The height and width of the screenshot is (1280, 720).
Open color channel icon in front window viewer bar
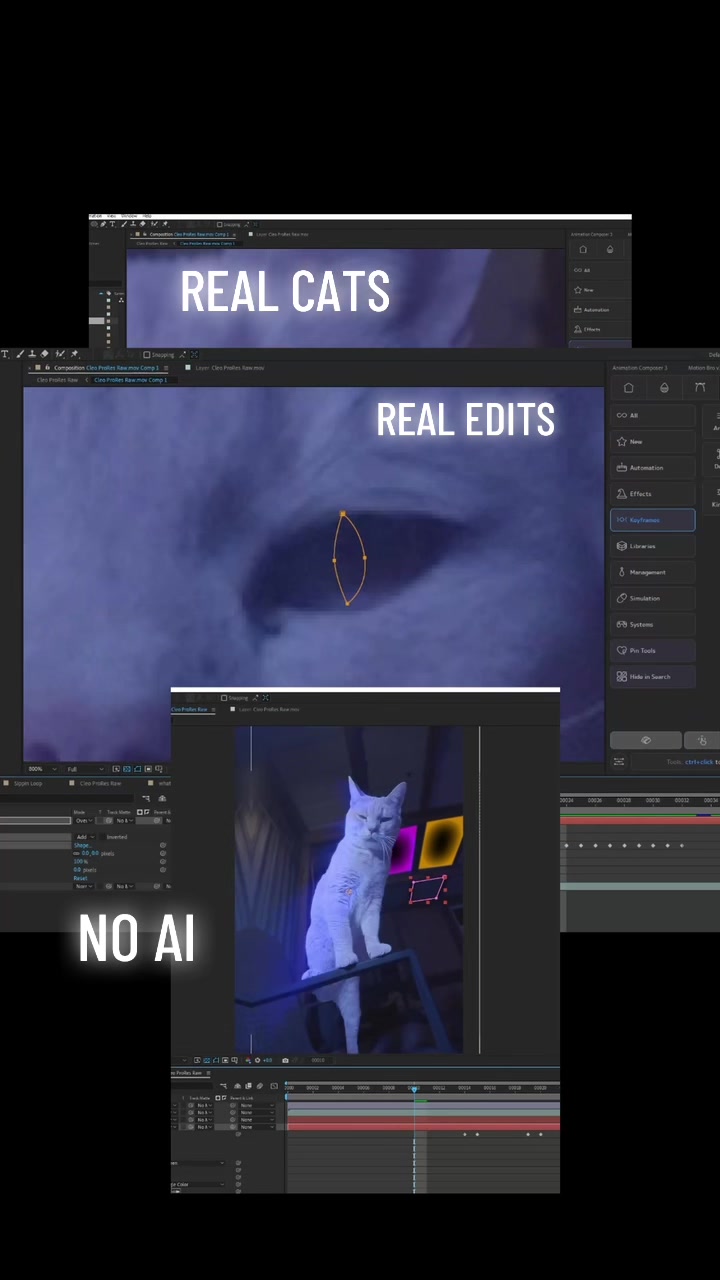coord(248,1060)
